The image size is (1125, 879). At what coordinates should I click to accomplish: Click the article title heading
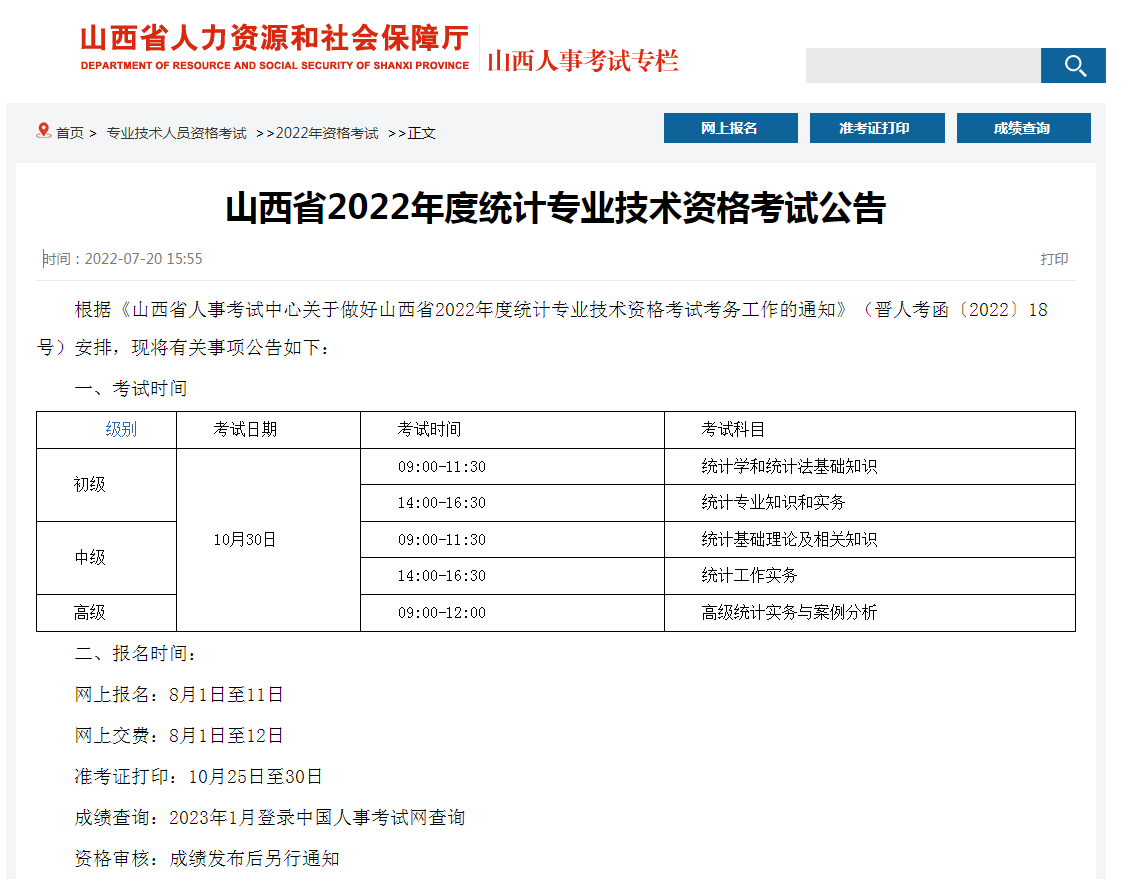click(555, 209)
